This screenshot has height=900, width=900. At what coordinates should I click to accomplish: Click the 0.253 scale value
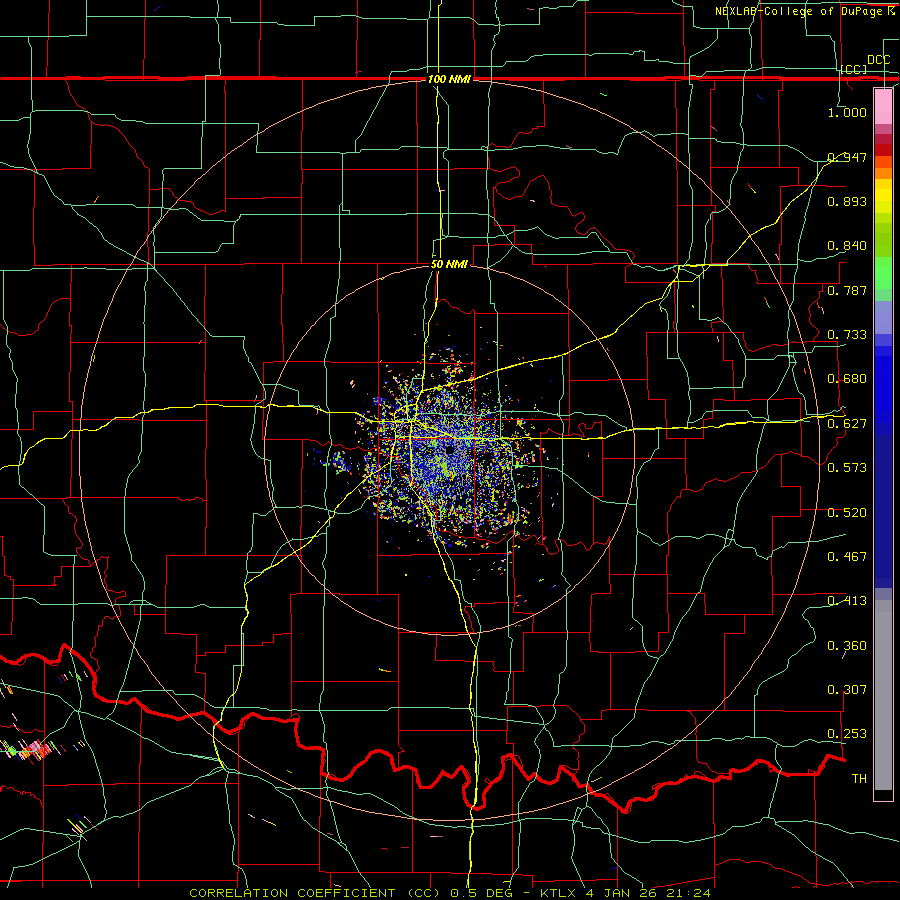(847, 734)
